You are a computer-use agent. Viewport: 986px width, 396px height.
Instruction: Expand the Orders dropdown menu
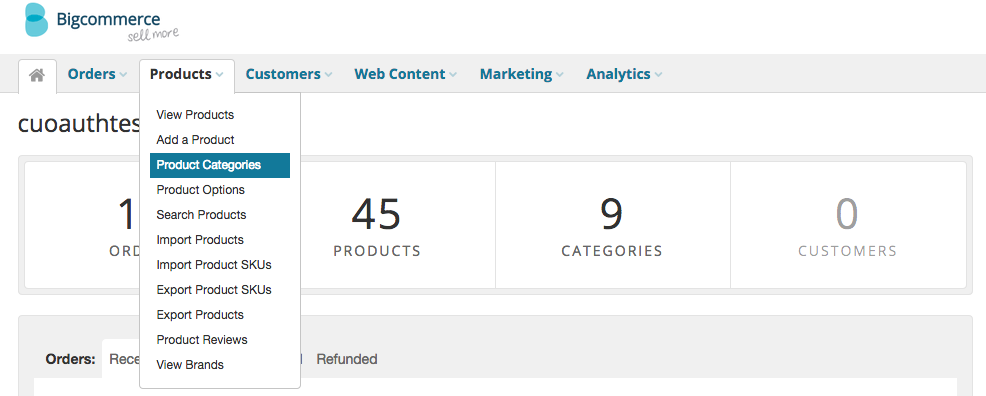pyautogui.click(x=97, y=74)
